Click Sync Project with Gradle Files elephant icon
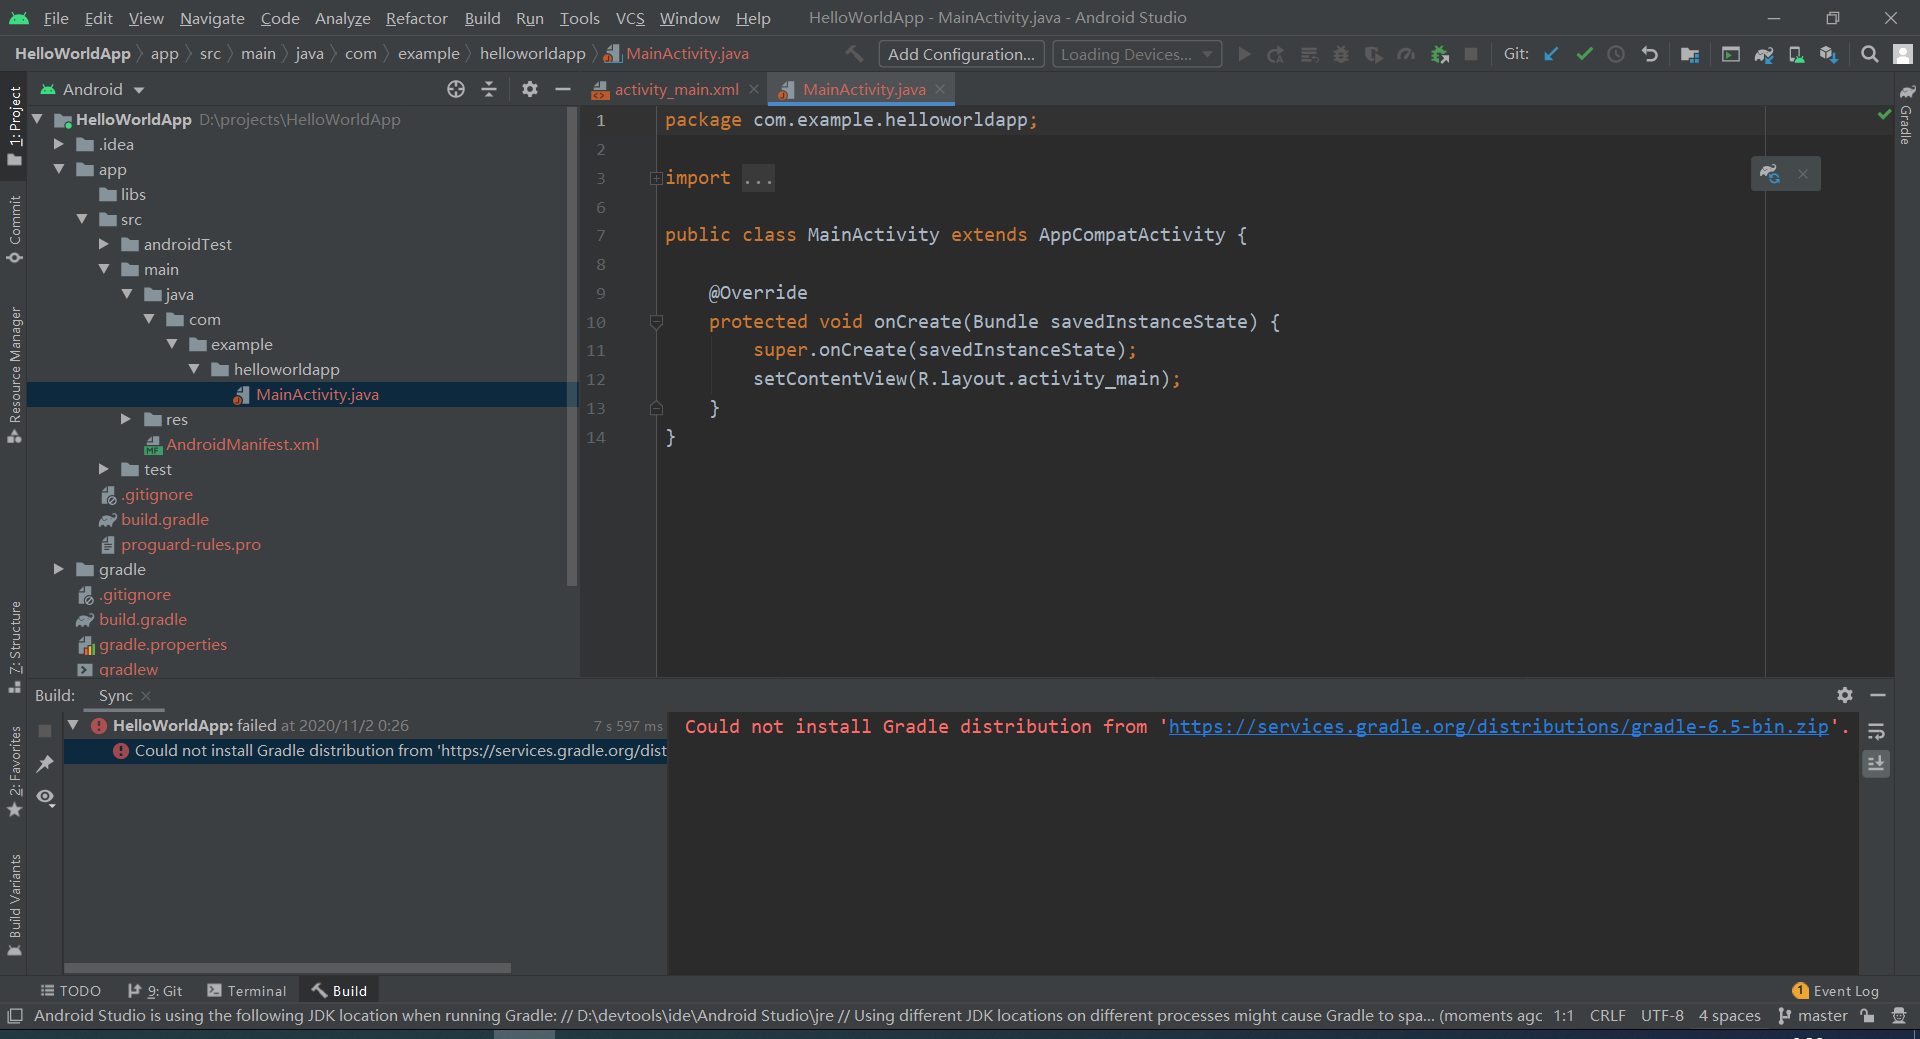This screenshot has width=1920, height=1039. (1764, 54)
